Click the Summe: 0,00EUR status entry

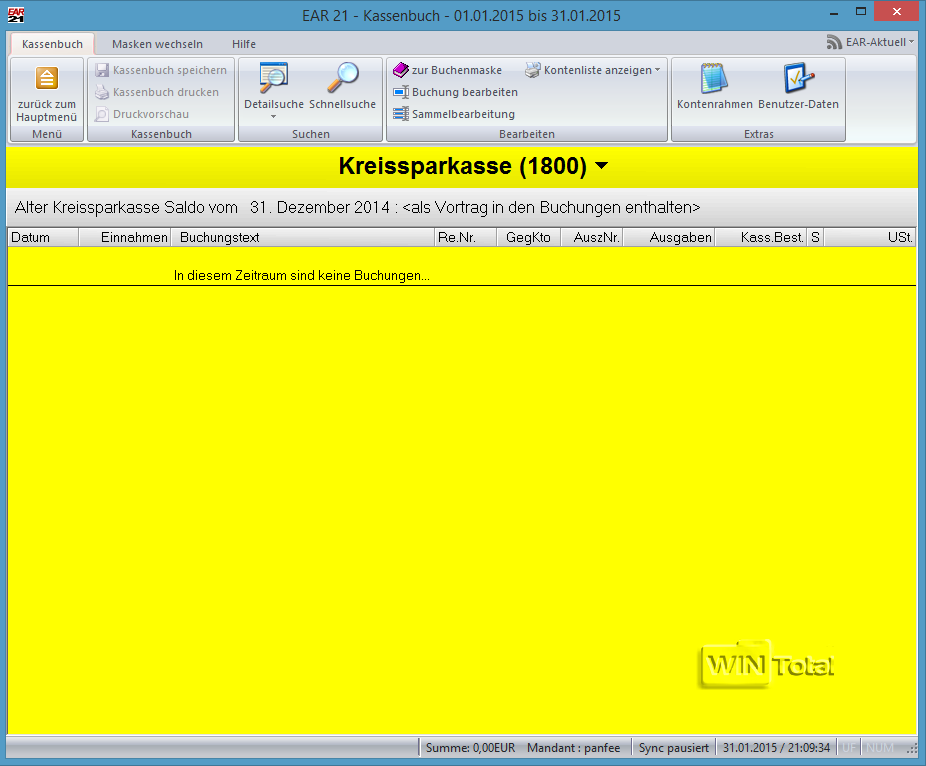[x=470, y=748]
